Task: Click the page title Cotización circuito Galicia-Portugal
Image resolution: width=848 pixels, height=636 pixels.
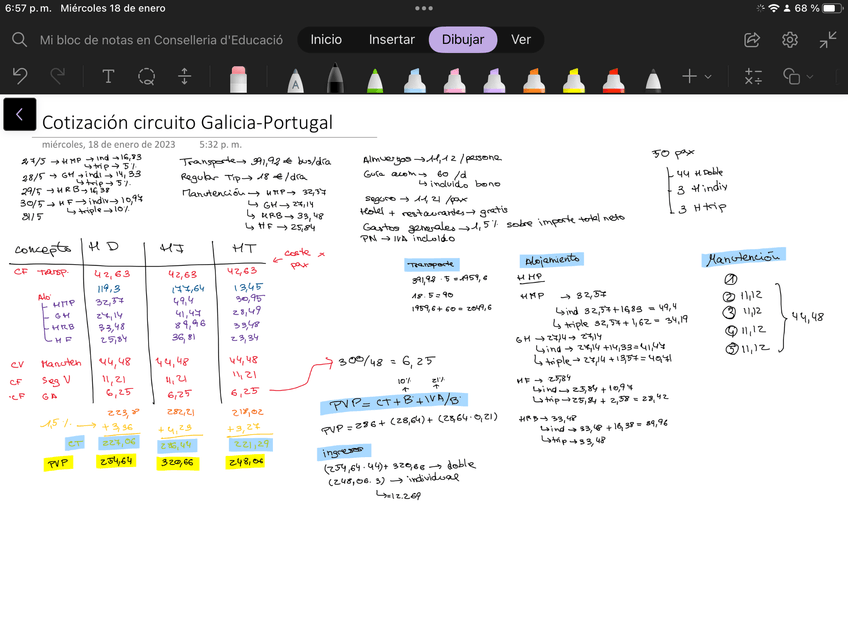Action: (187, 122)
